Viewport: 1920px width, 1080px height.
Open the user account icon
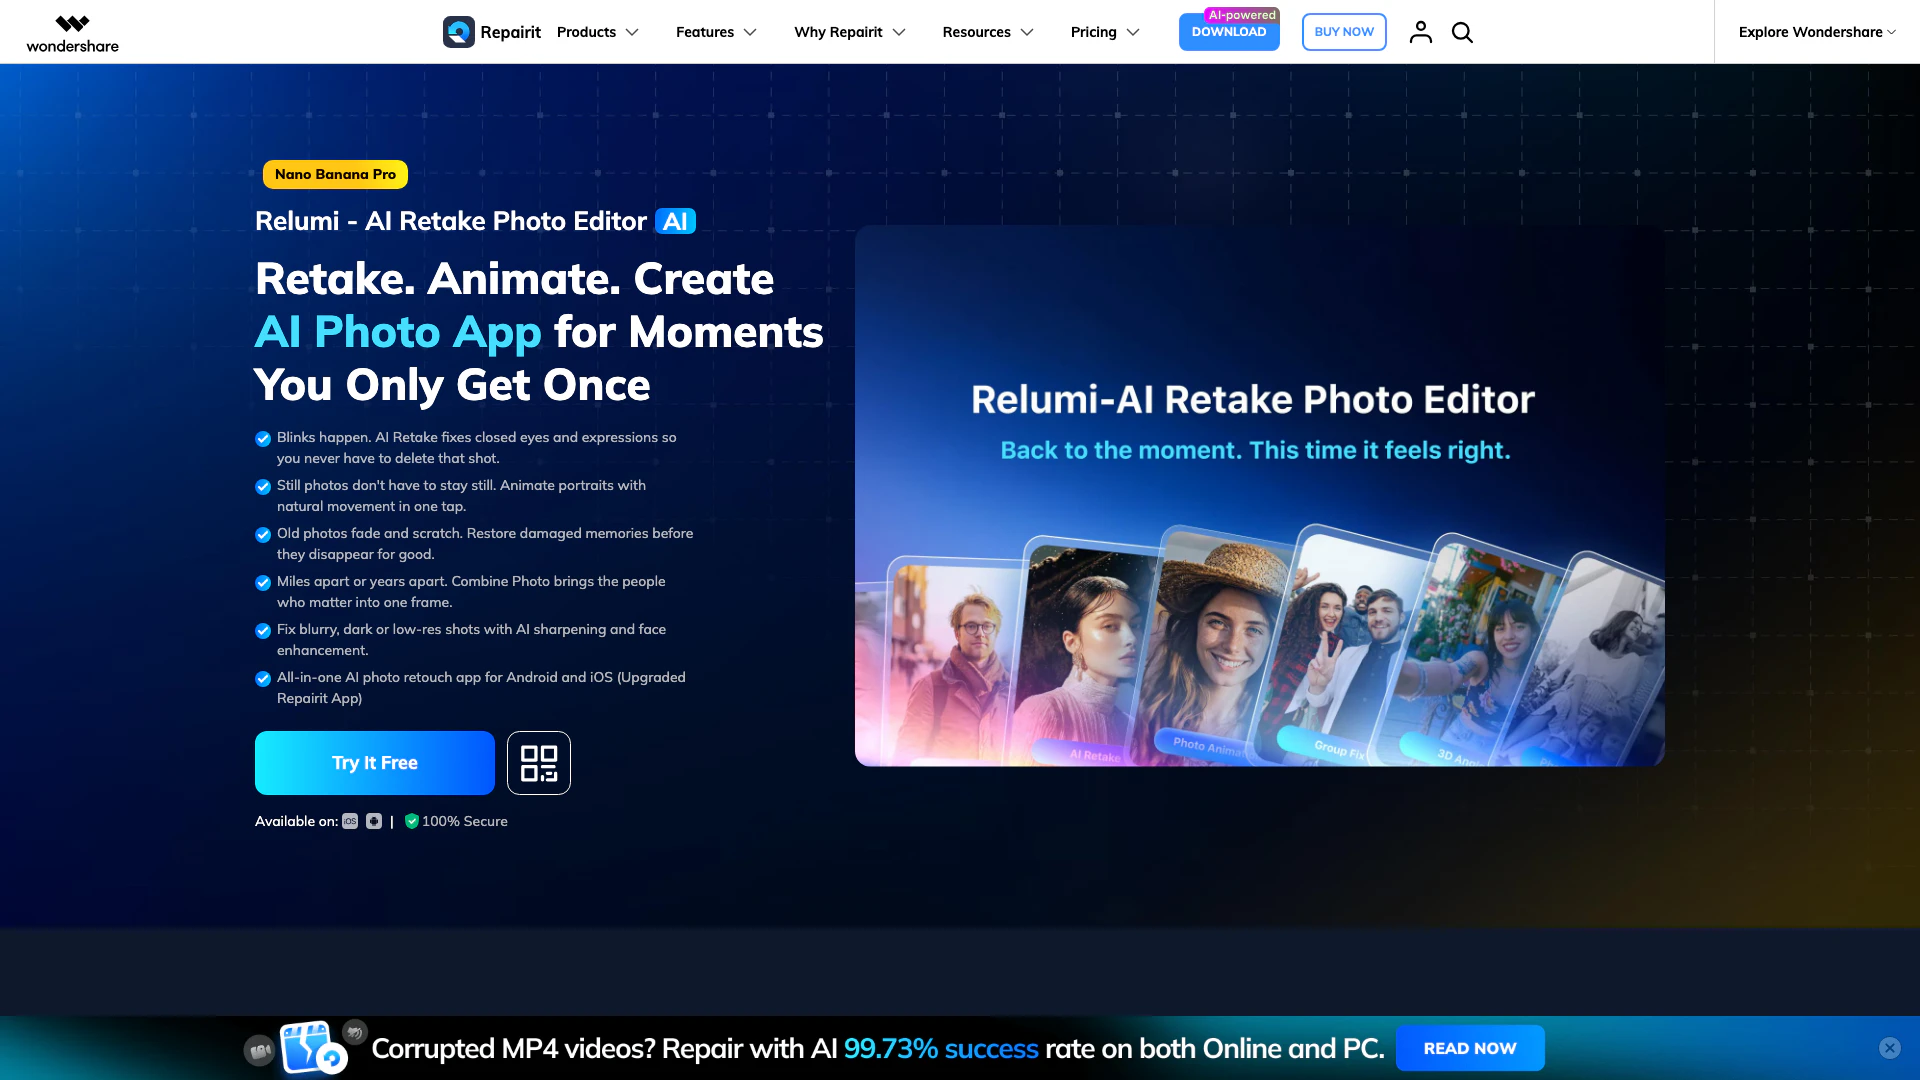point(1420,32)
